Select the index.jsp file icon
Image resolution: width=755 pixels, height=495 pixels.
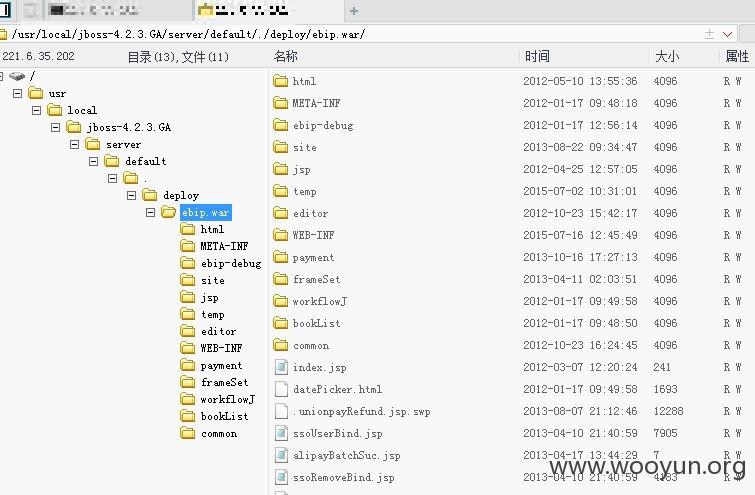pos(281,367)
